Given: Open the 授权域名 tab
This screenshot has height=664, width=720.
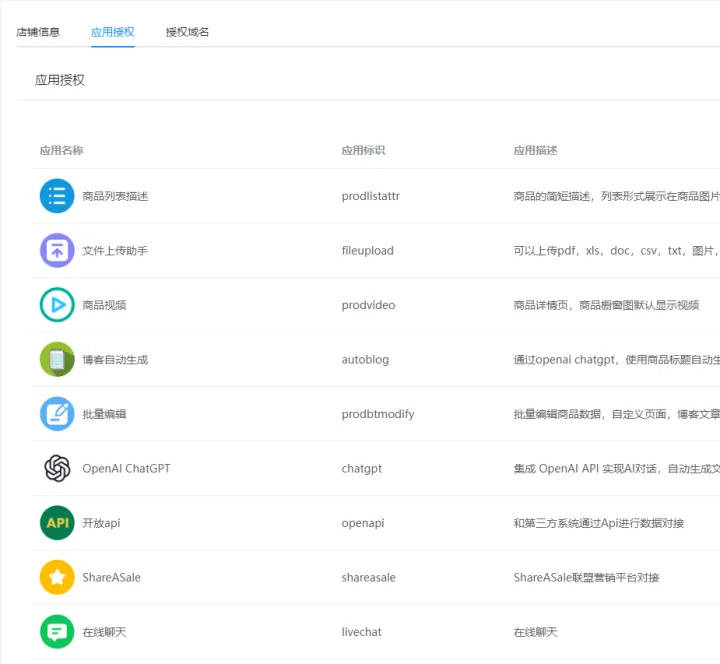Looking at the screenshot, I should tap(187, 32).
